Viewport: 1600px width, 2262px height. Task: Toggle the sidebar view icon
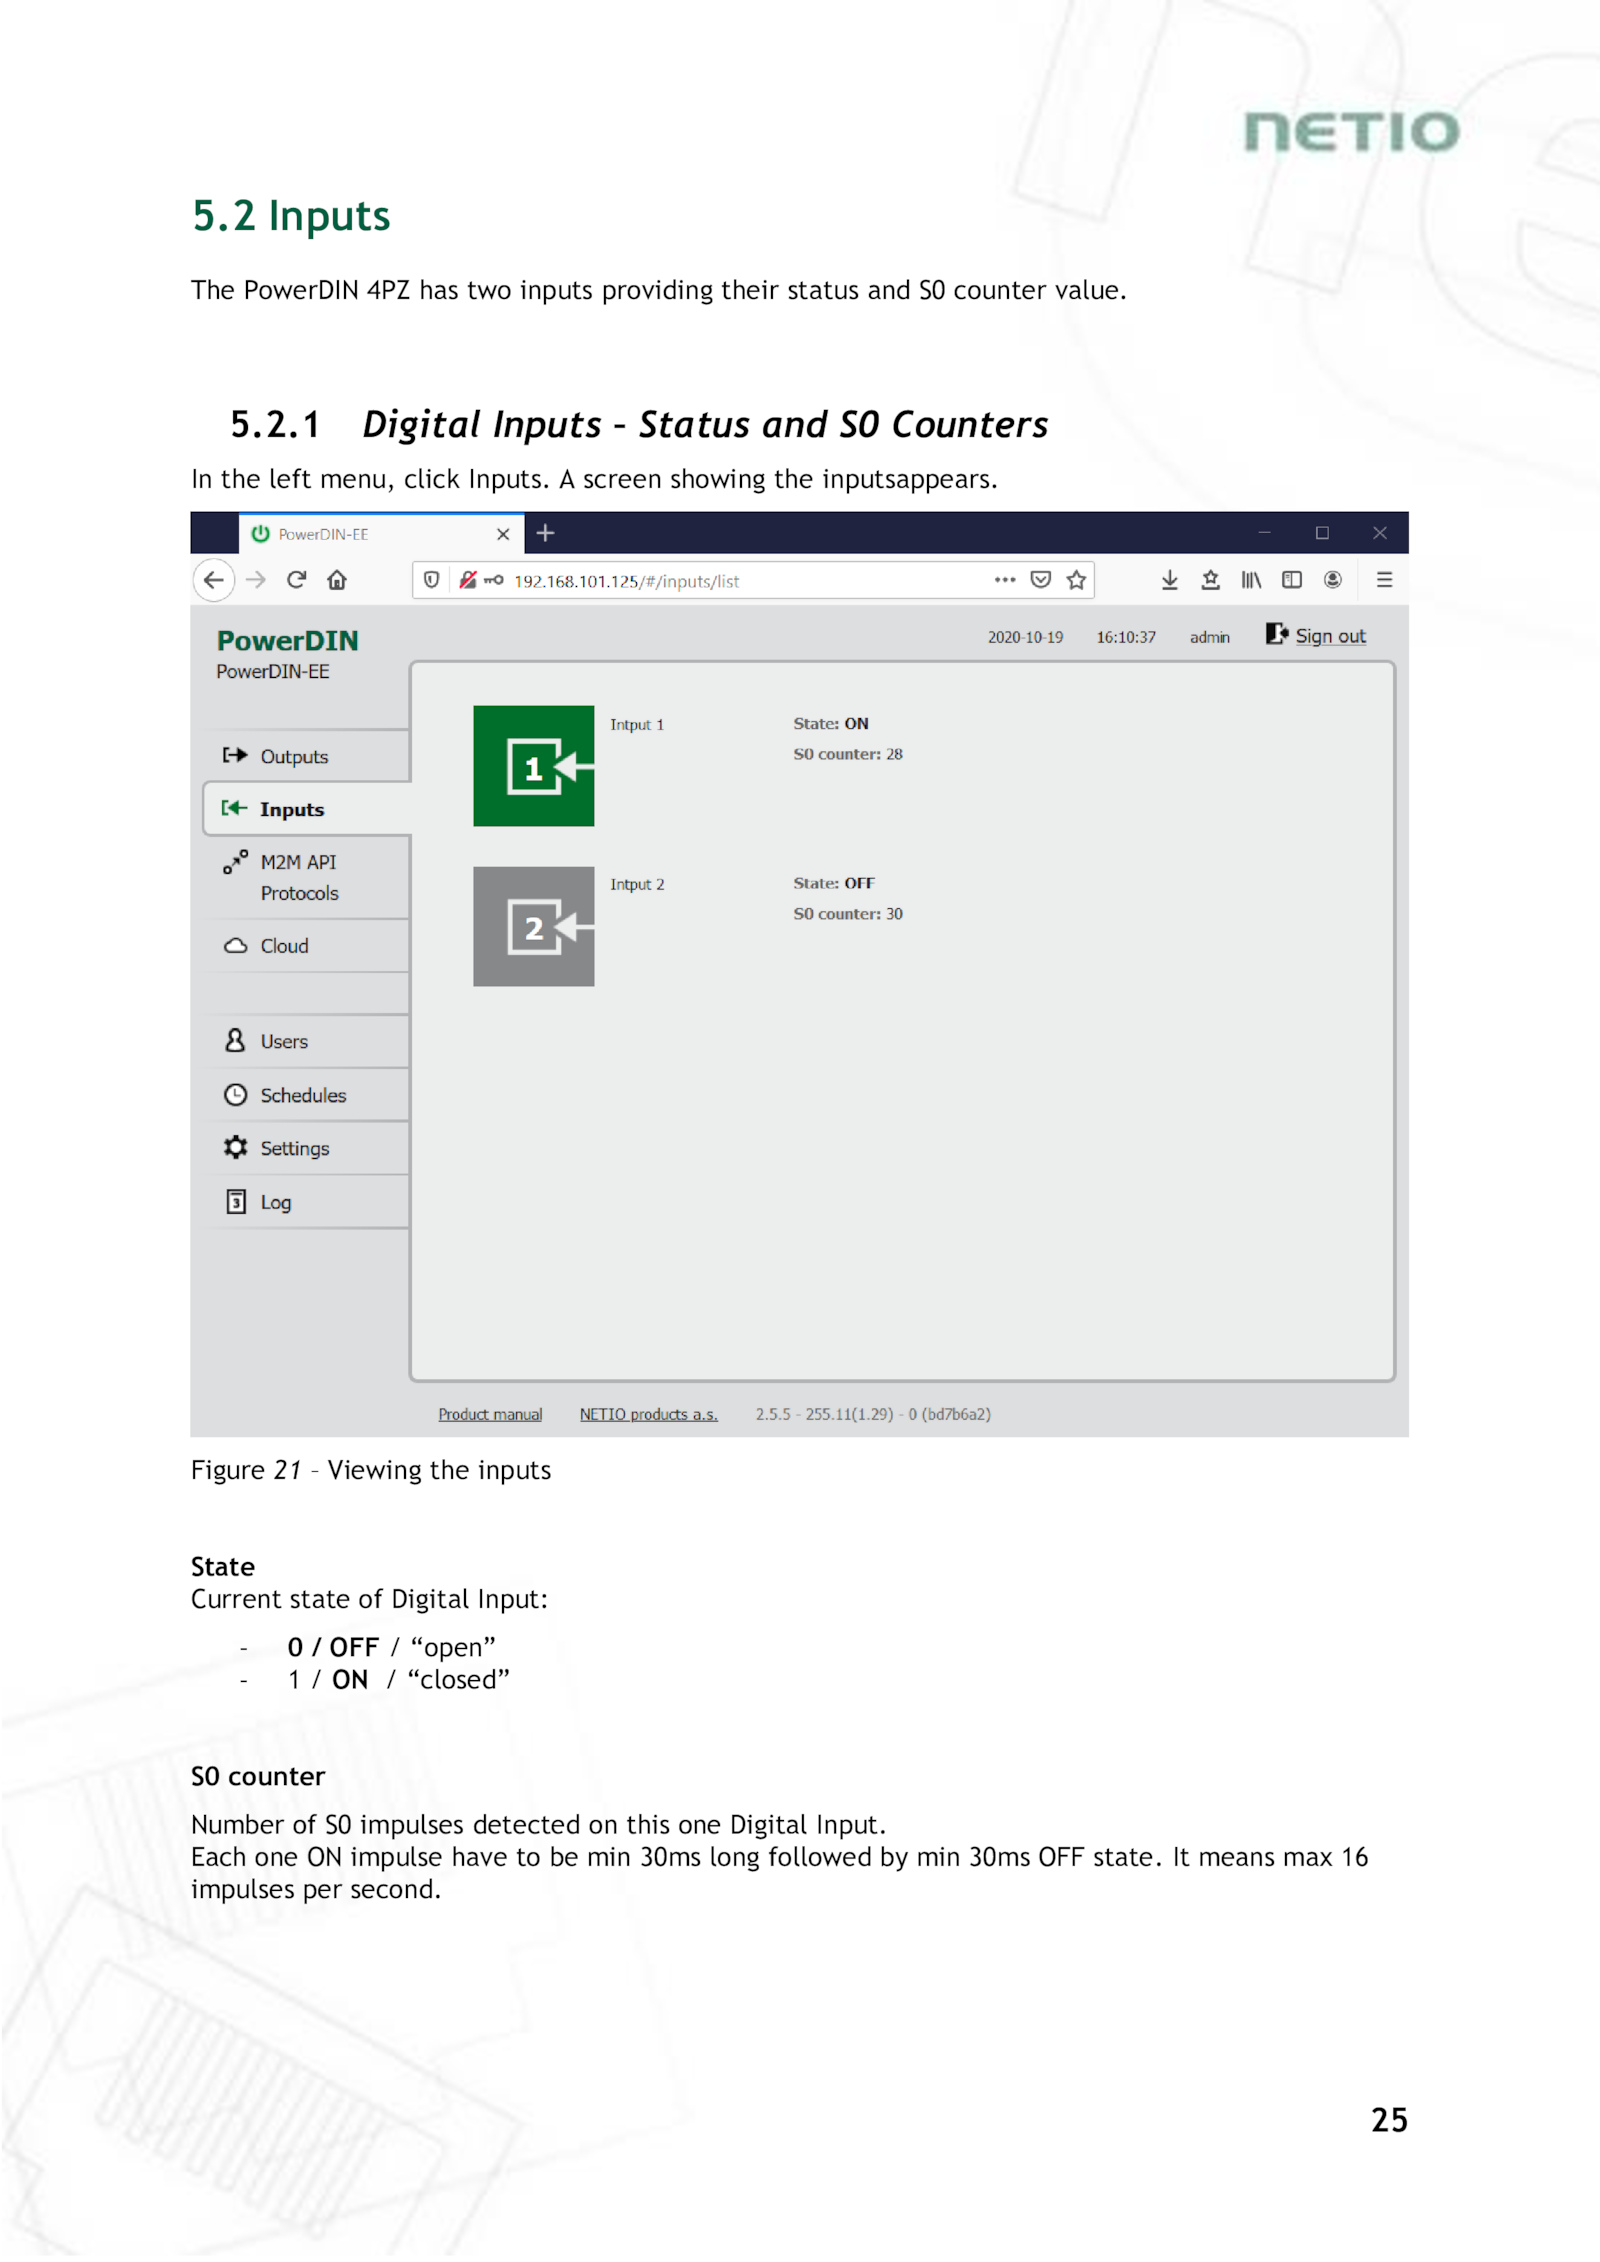tap(1292, 580)
